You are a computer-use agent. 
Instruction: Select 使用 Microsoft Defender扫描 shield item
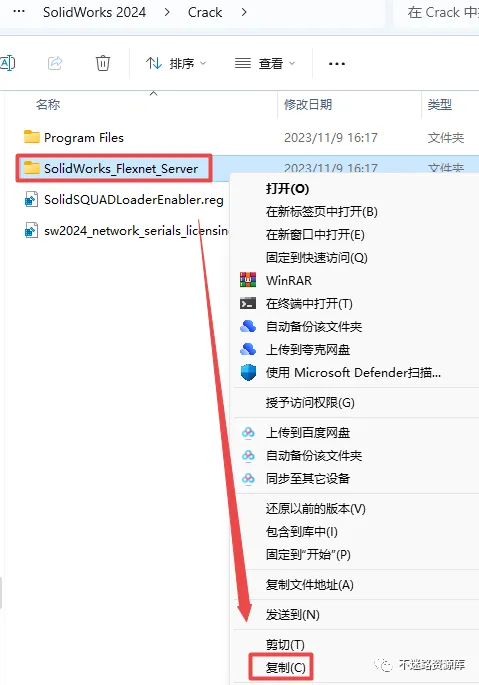[353, 373]
